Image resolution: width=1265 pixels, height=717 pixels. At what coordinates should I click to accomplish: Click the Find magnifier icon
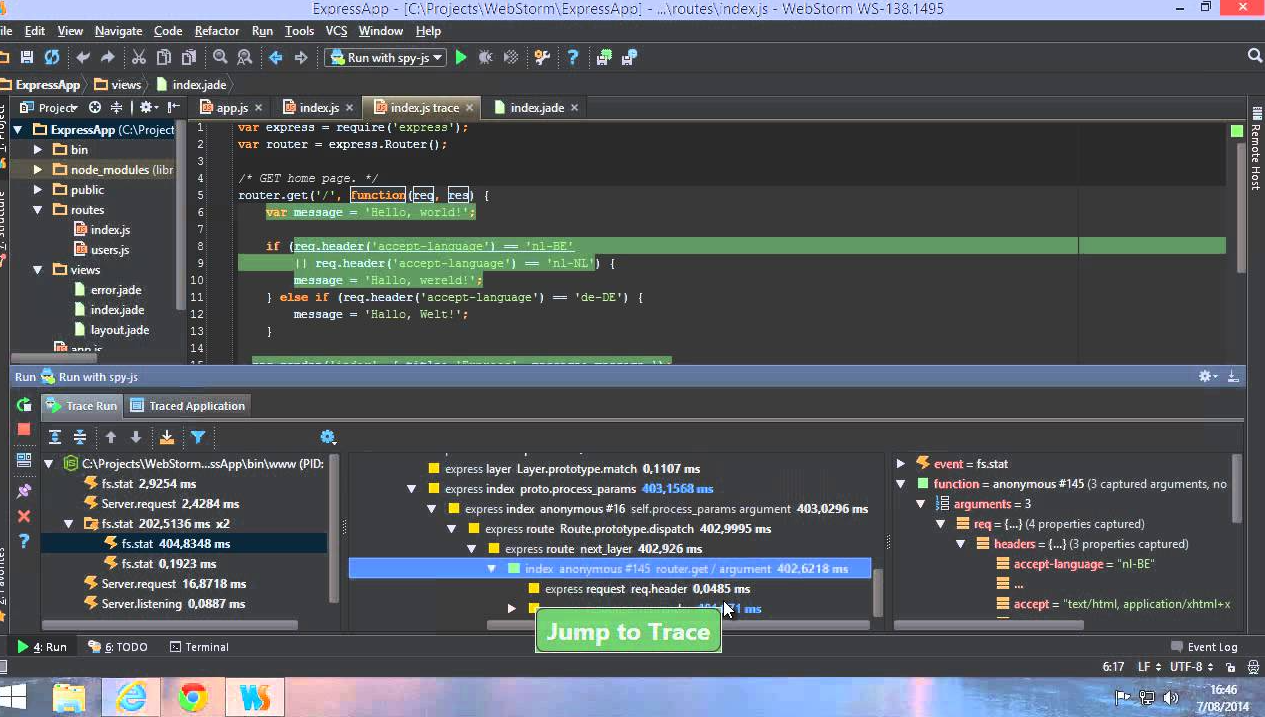(x=220, y=58)
